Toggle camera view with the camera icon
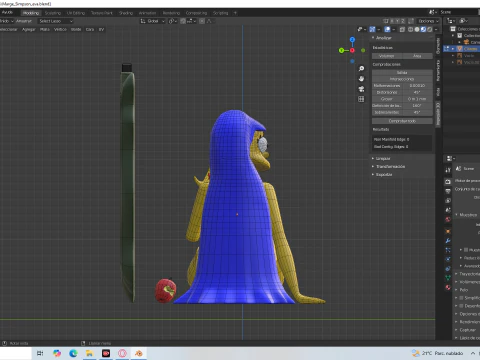The image size is (480, 360). [361, 89]
